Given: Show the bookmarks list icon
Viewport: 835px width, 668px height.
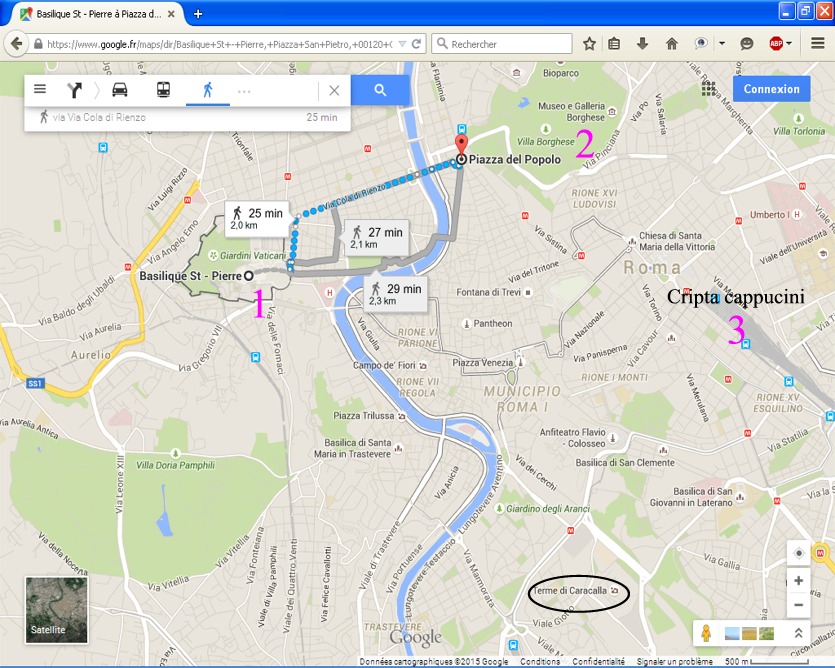Looking at the screenshot, I should pos(614,44).
